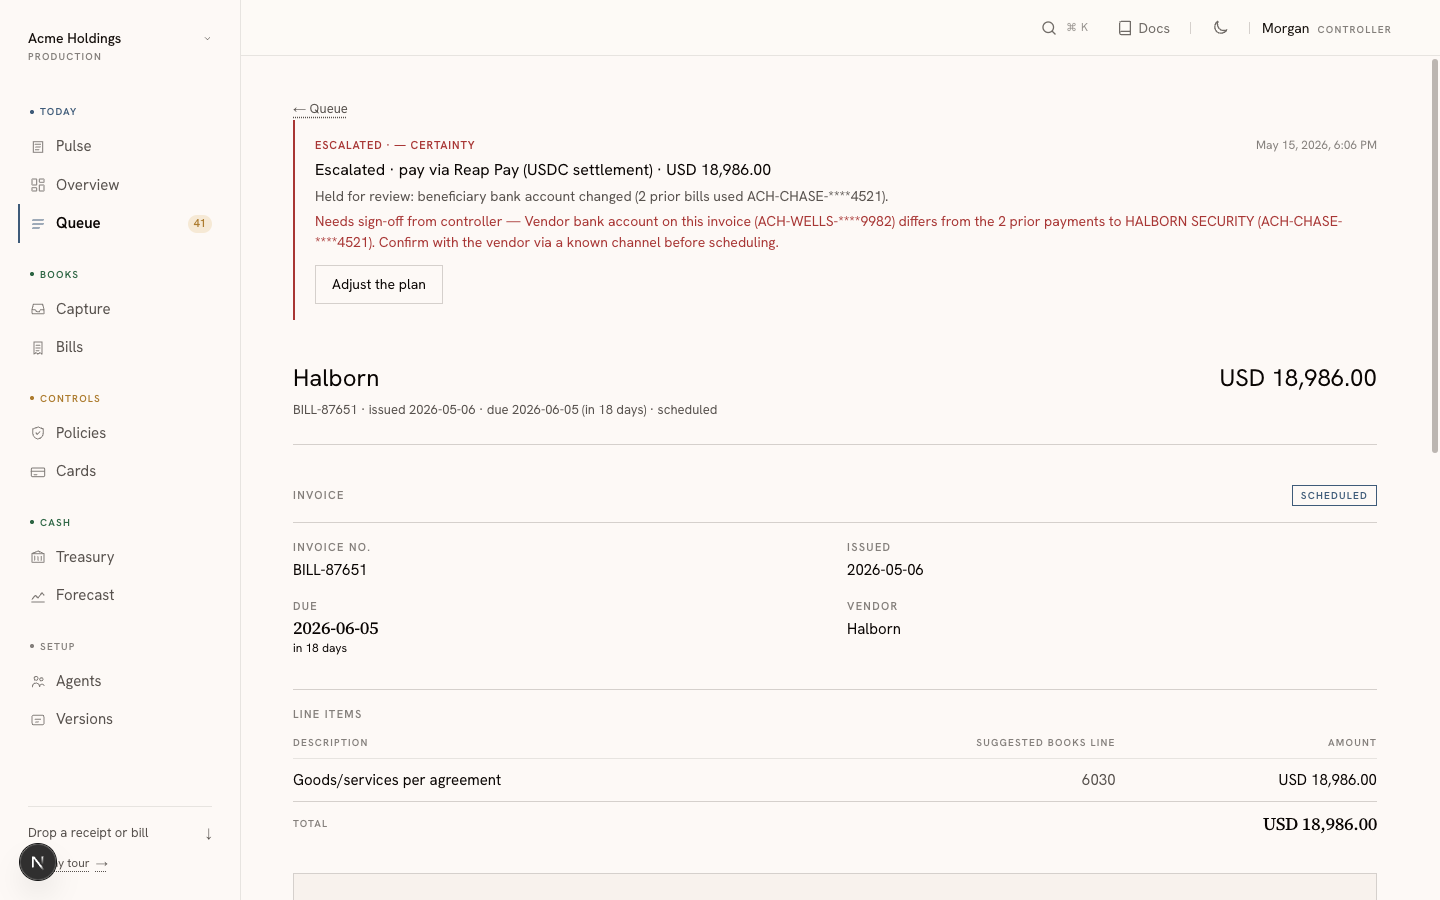This screenshot has width=1440, height=900.
Task: Open Treasury in the sidebar
Action: click(x=120, y=558)
